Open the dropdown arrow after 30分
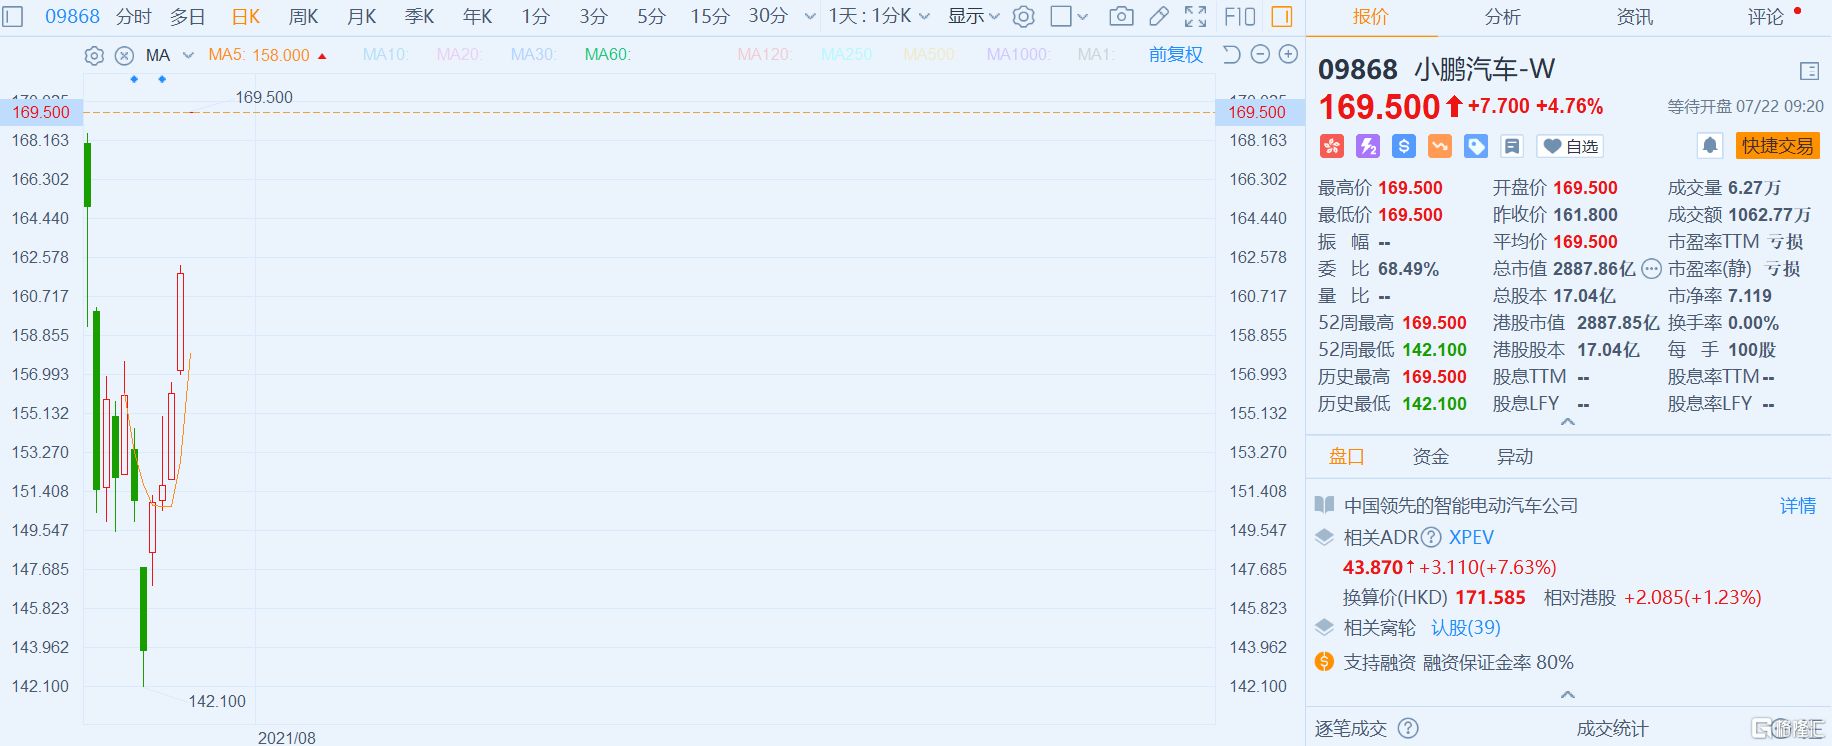 810,17
